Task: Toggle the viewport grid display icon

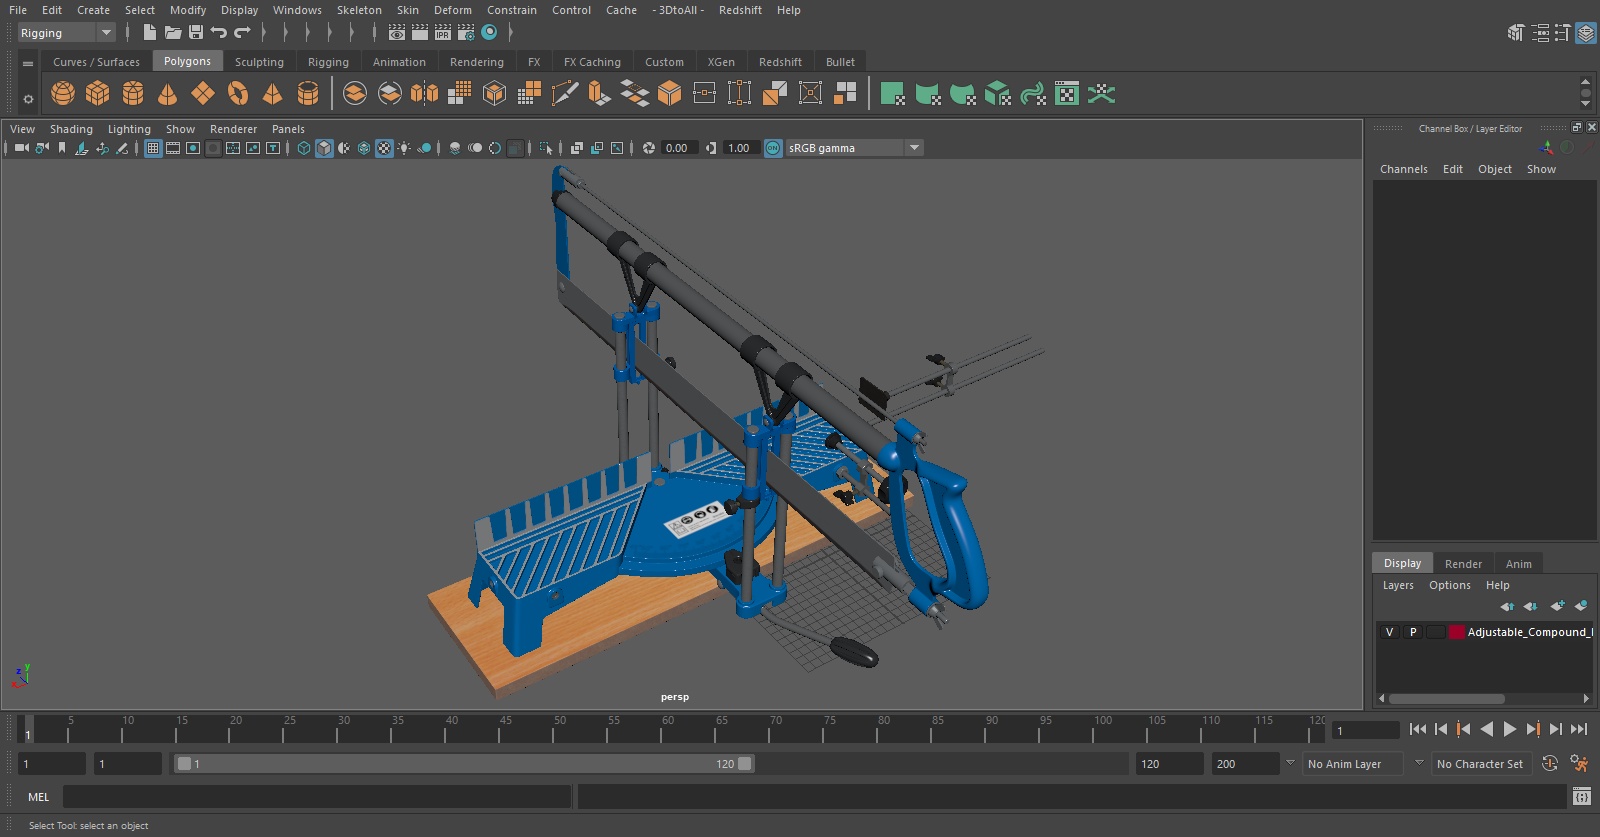Action: point(153,148)
